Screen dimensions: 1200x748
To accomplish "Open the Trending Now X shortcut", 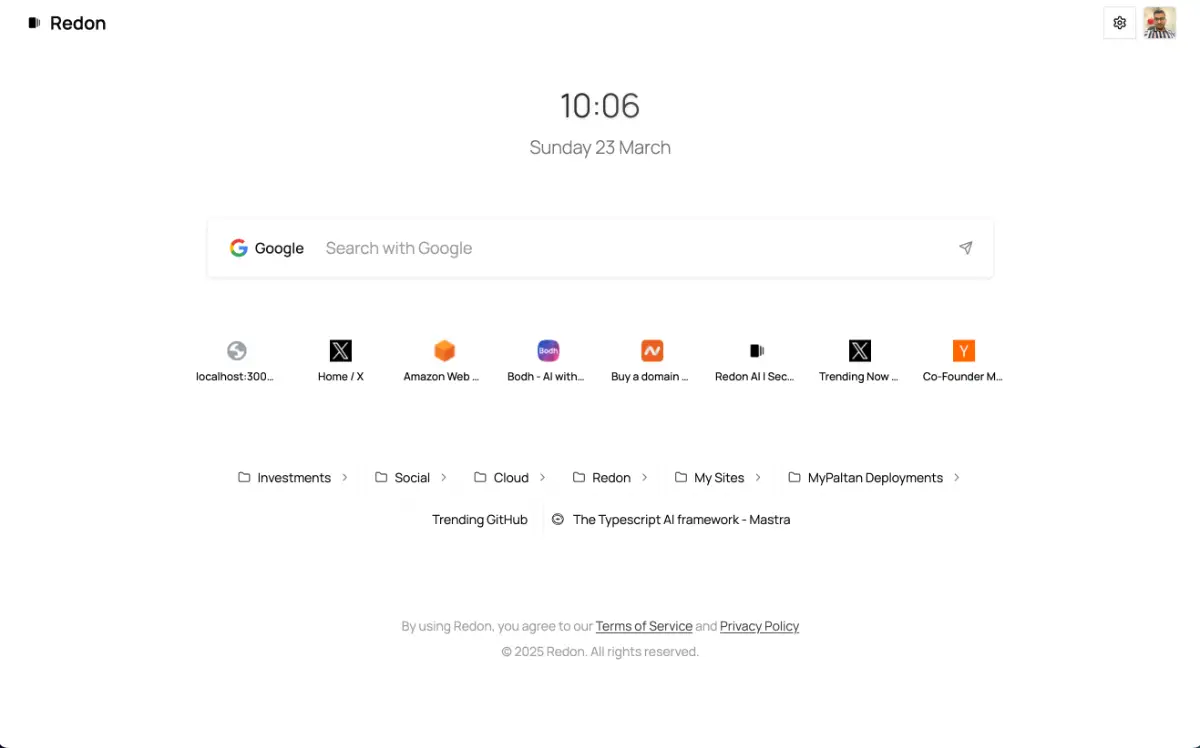I will pyautogui.click(x=860, y=361).
